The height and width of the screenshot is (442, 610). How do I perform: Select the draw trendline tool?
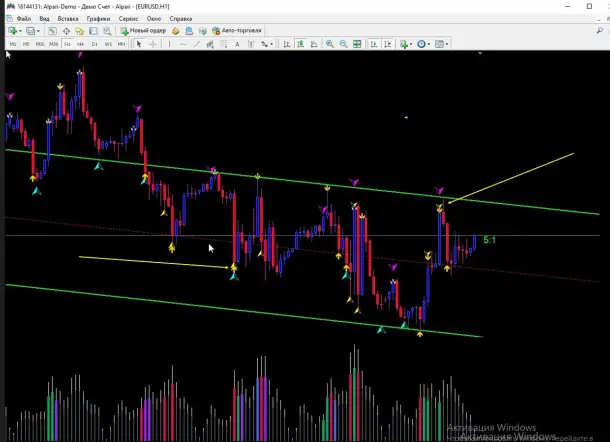(195, 44)
